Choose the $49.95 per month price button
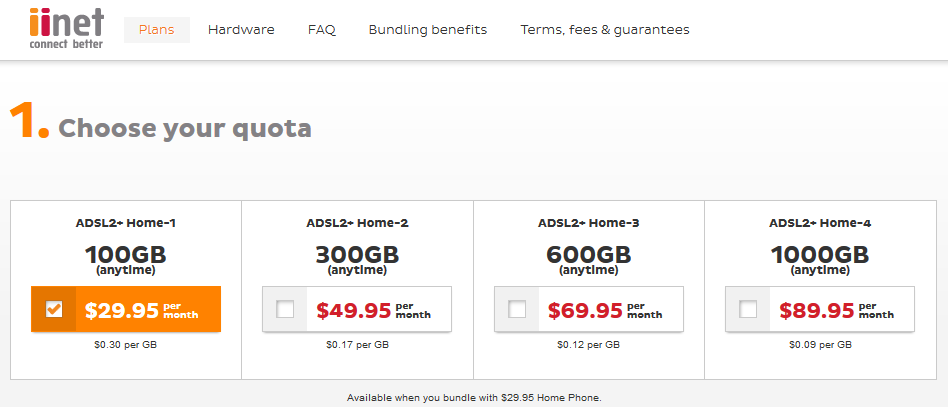Image resolution: width=948 pixels, height=407 pixels. pos(357,309)
